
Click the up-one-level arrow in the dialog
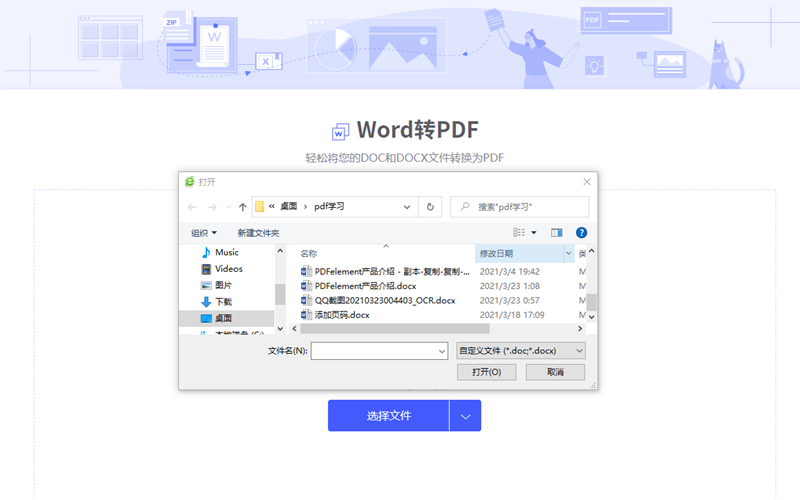(242, 207)
